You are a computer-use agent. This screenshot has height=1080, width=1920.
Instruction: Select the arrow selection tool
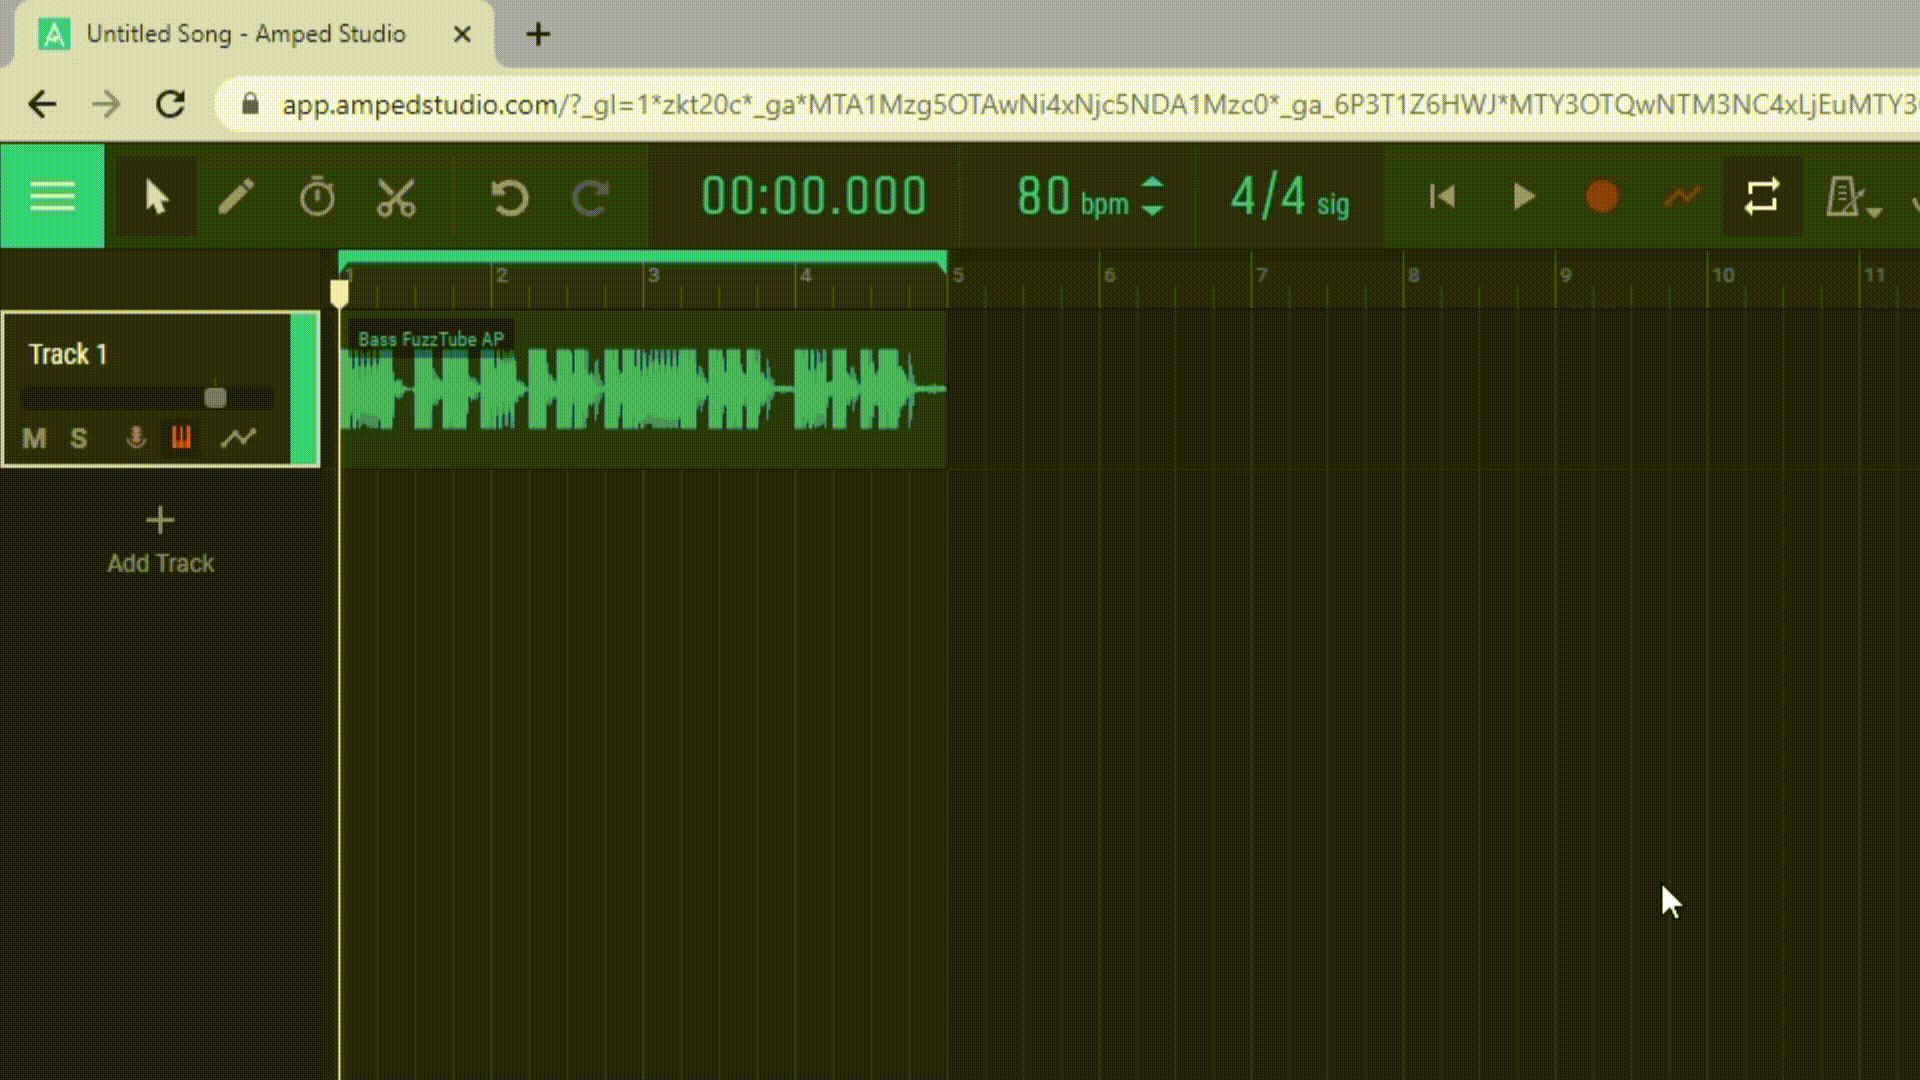click(x=156, y=196)
